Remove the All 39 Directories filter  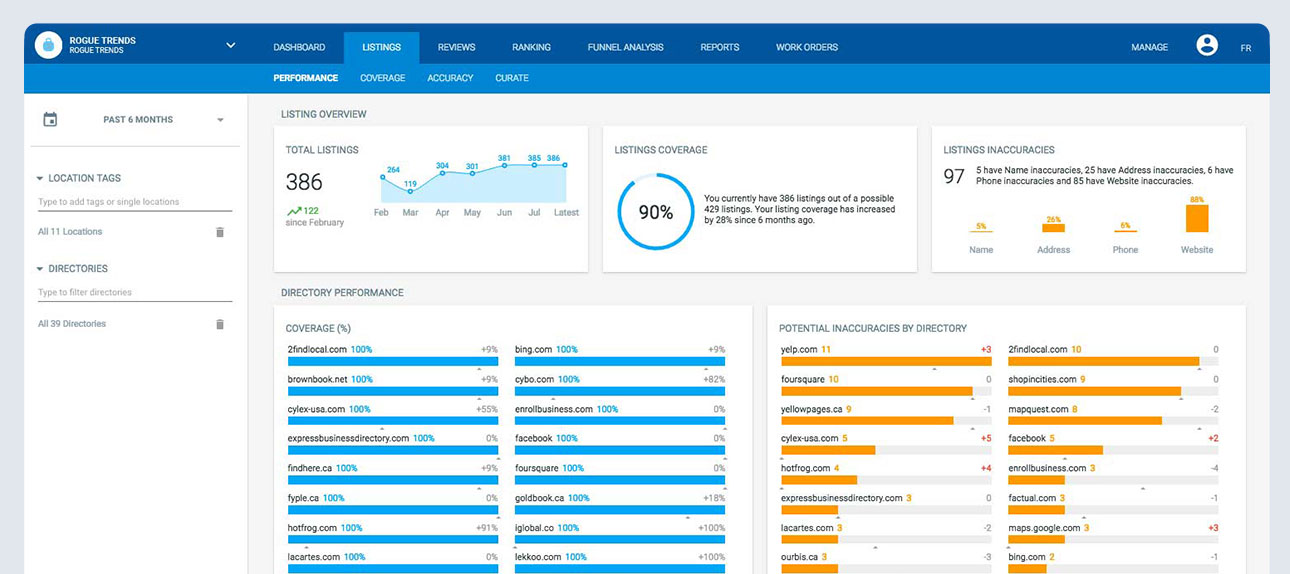click(x=220, y=324)
